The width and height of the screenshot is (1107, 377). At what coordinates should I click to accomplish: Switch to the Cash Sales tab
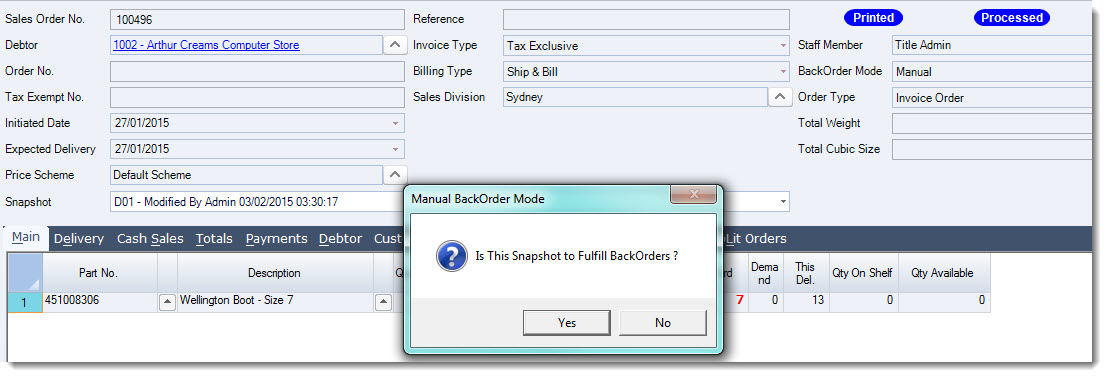point(150,239)
